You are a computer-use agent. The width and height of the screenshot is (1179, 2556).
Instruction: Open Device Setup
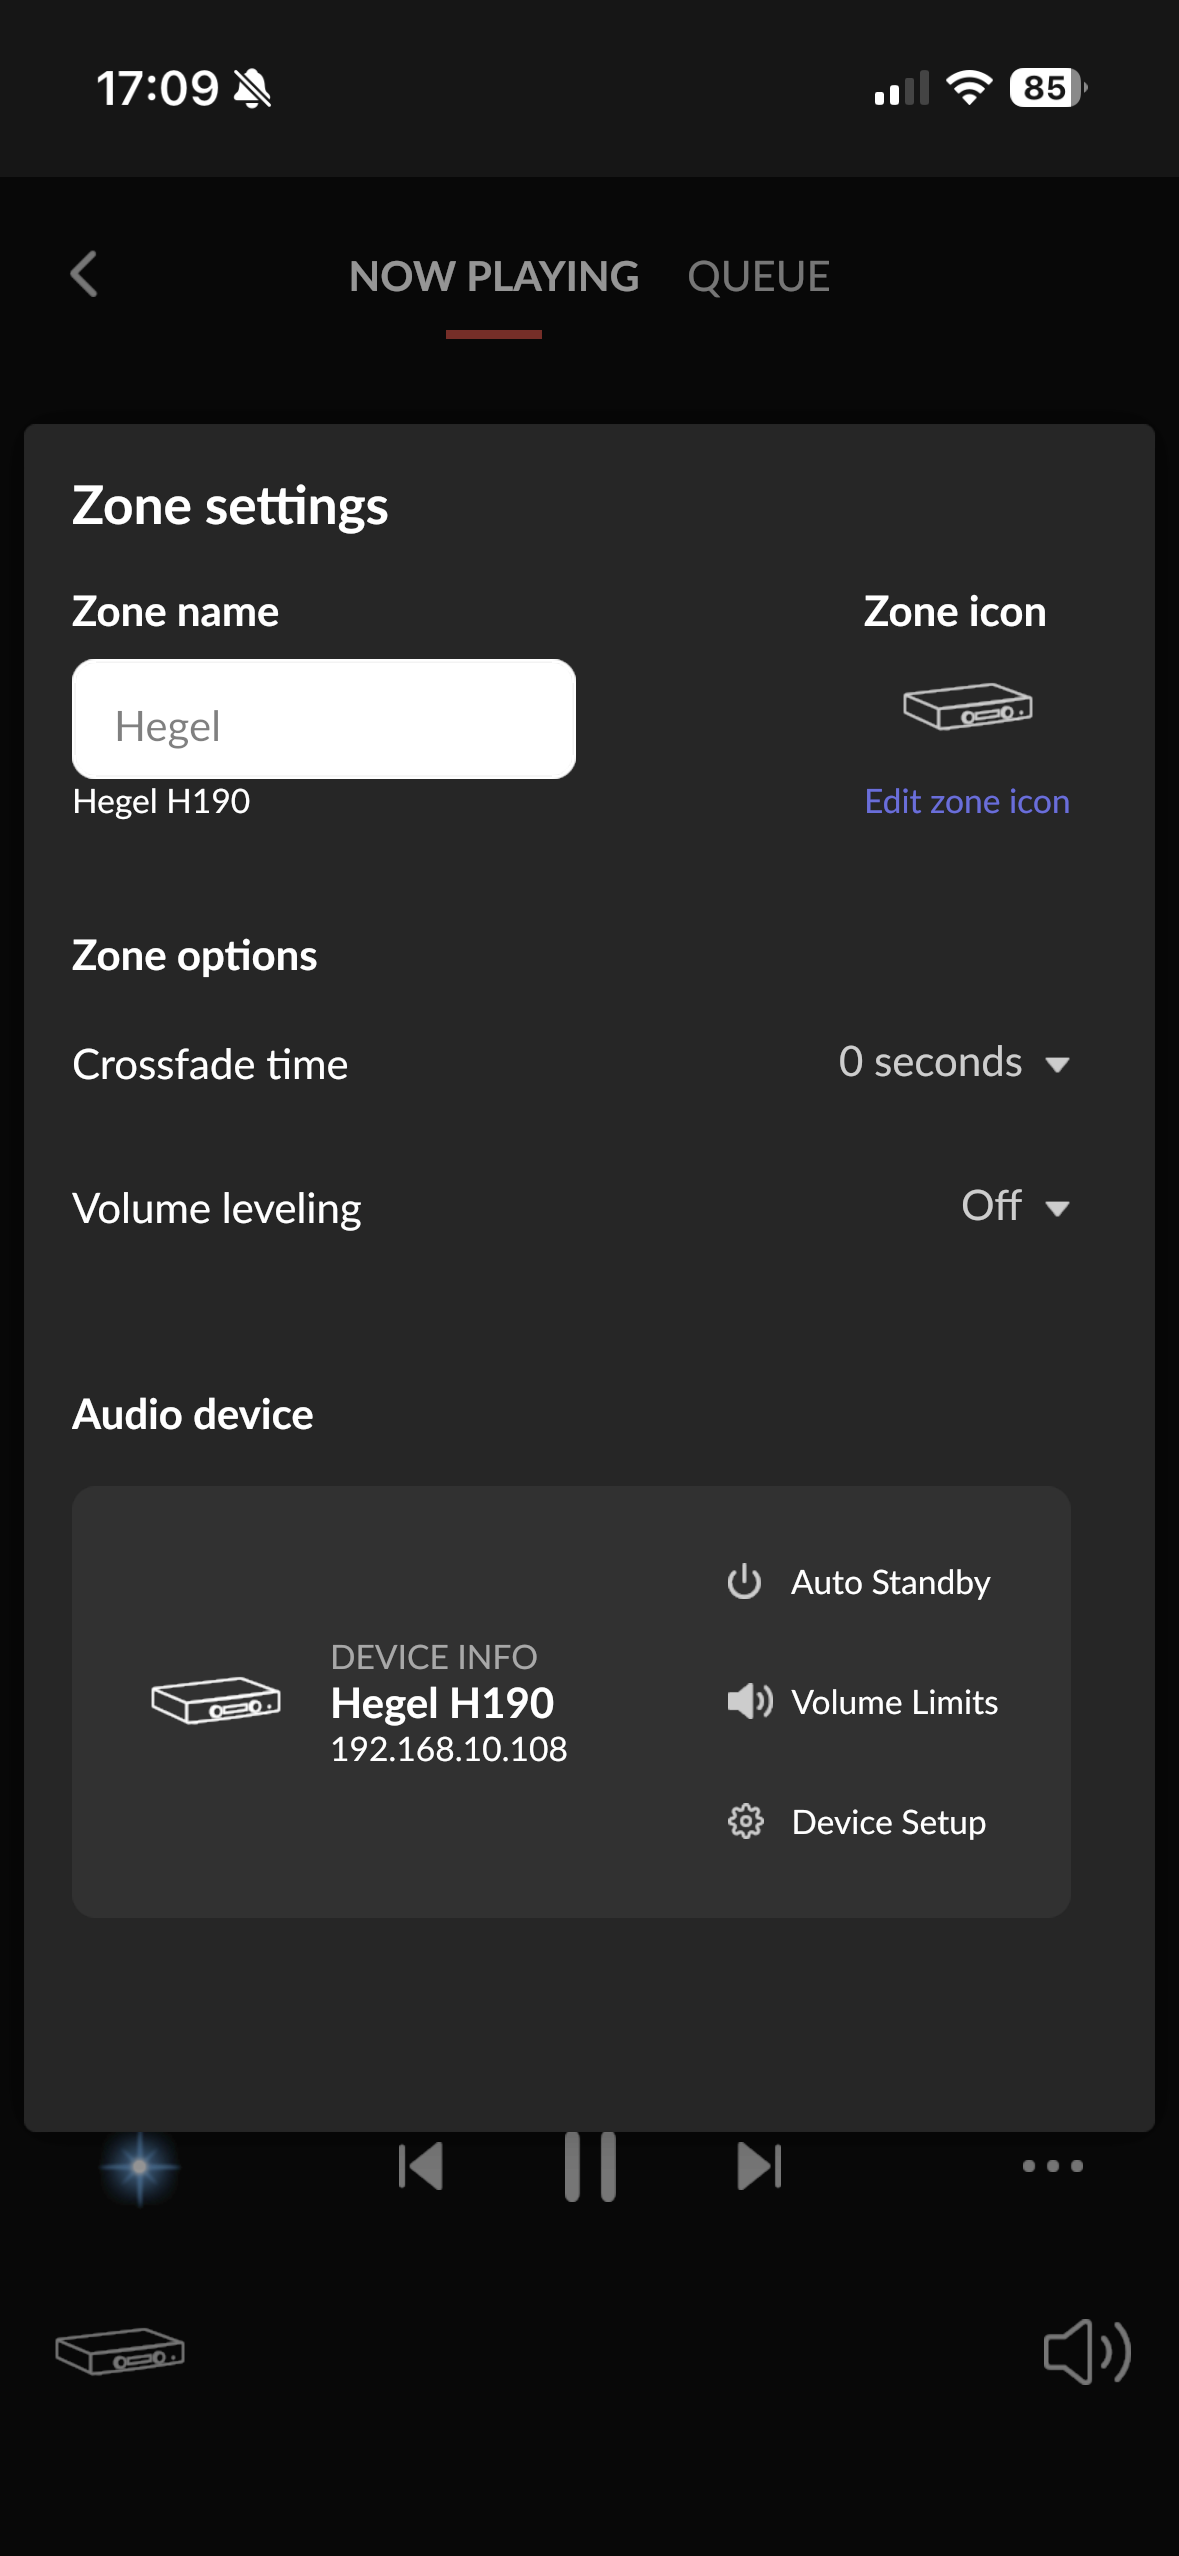888,1822
